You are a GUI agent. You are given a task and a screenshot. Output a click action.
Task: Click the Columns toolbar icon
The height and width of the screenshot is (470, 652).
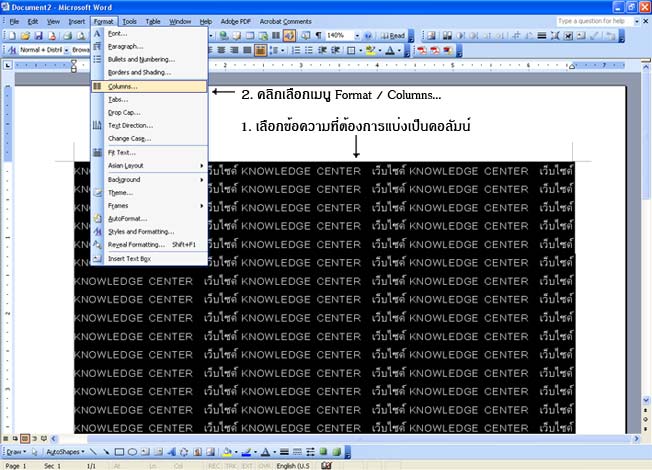(276, 36)
